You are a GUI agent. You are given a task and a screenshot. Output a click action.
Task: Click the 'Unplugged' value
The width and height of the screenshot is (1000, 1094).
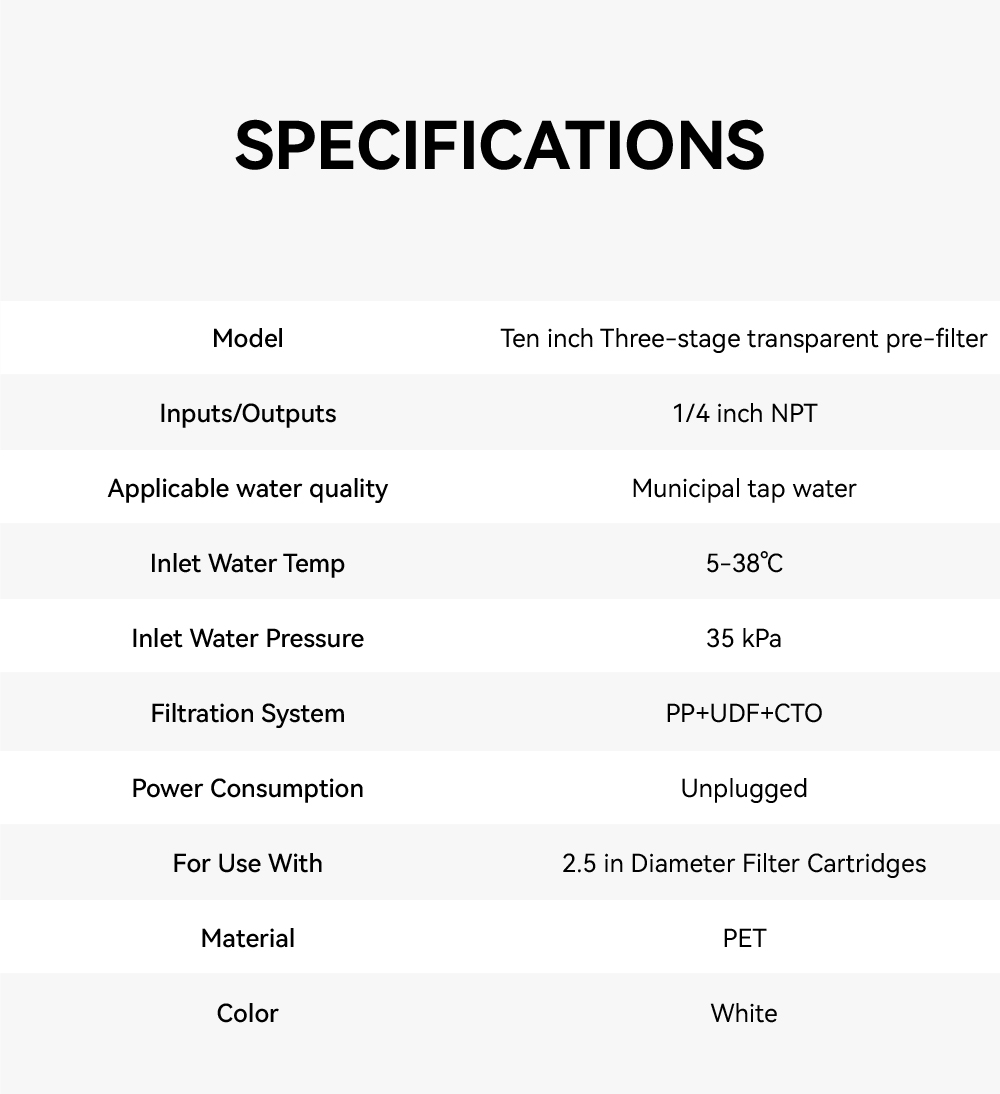coord(744,789)
